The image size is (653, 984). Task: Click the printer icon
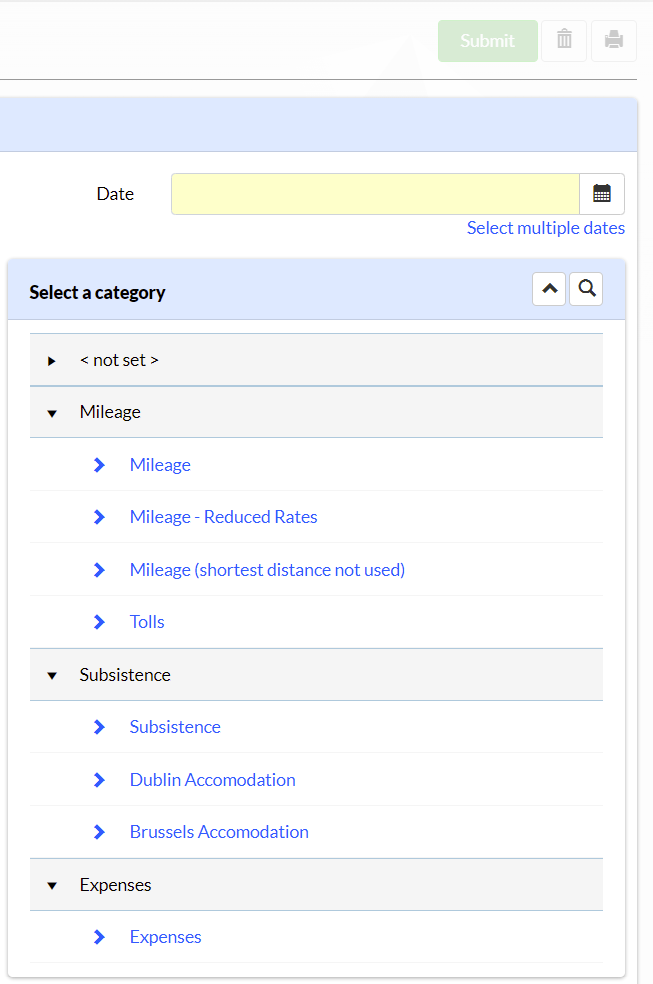[x=613, y=41]
